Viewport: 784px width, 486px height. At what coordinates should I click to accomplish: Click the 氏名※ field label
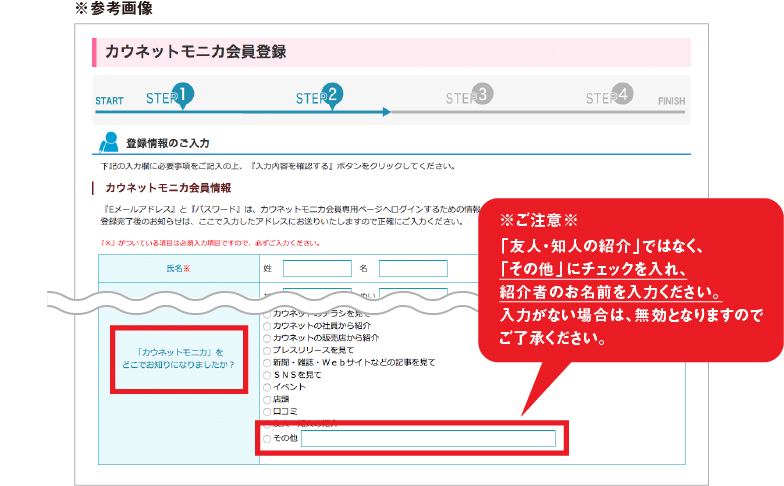pos(178,268)
